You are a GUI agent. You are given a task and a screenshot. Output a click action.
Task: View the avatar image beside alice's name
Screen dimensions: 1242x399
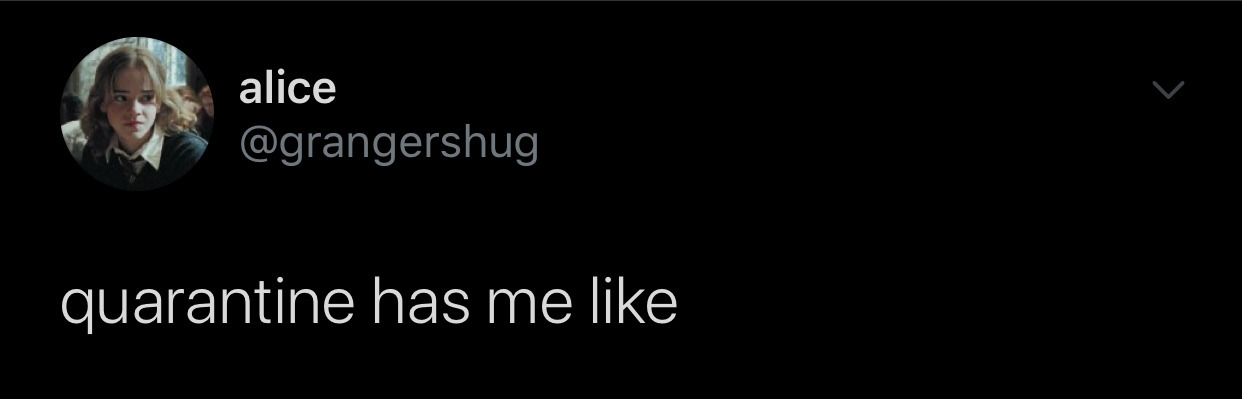135,114
